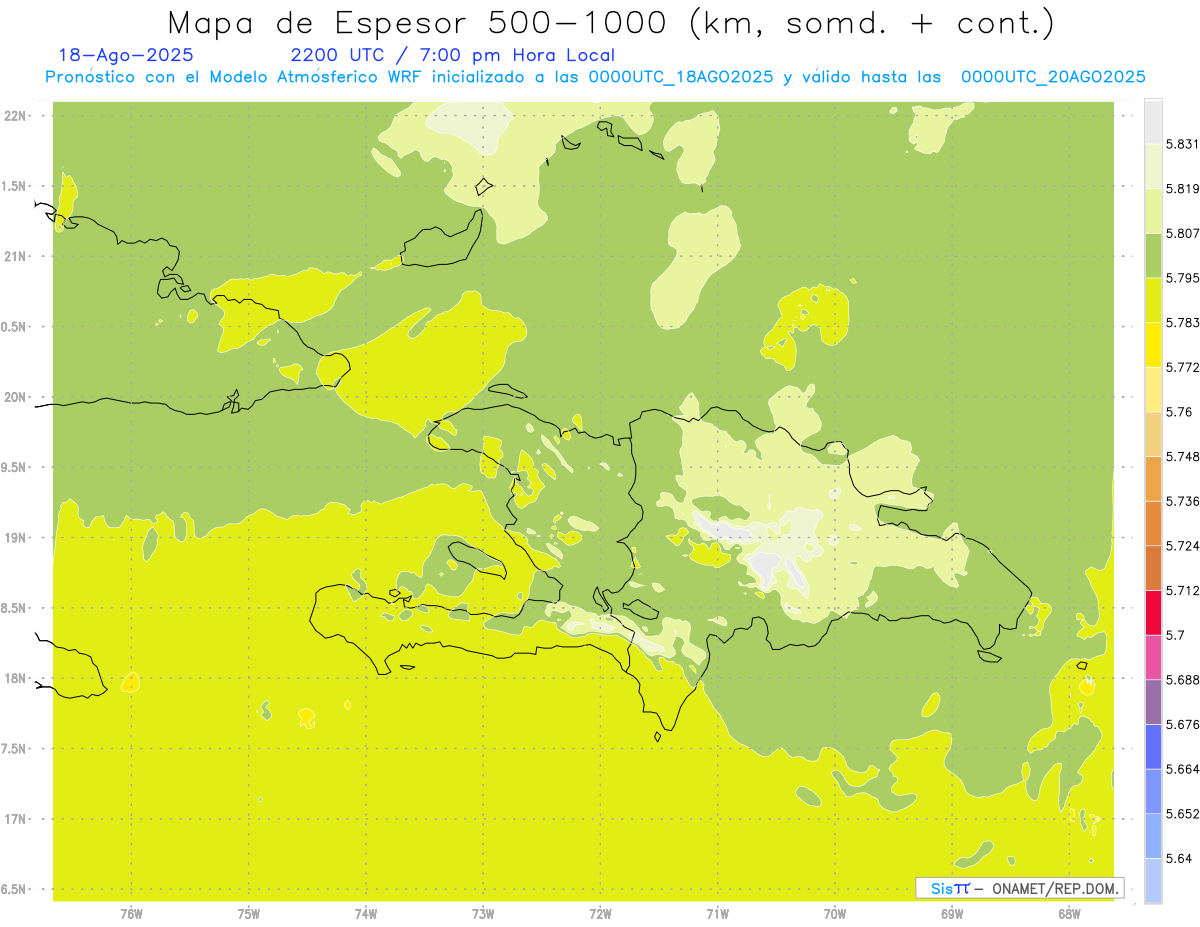Click the purple legend swatch between 5.676 and 5.688
The height and width of the screenshot is (927, 1200).
point(1153,702)
